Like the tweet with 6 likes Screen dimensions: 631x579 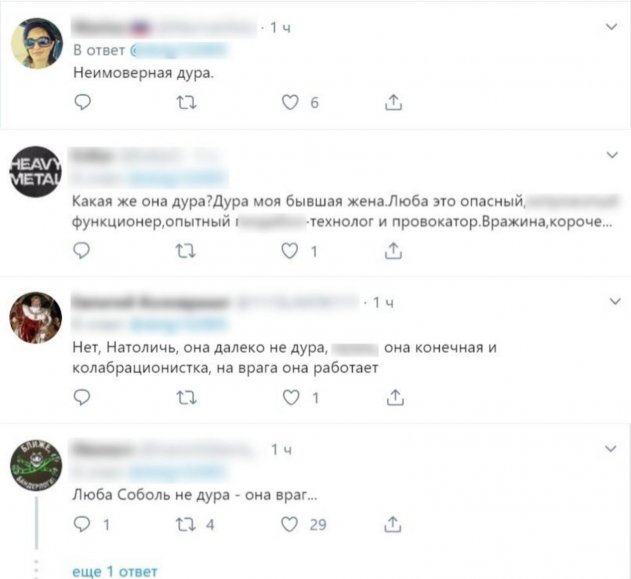coord(290,103)
